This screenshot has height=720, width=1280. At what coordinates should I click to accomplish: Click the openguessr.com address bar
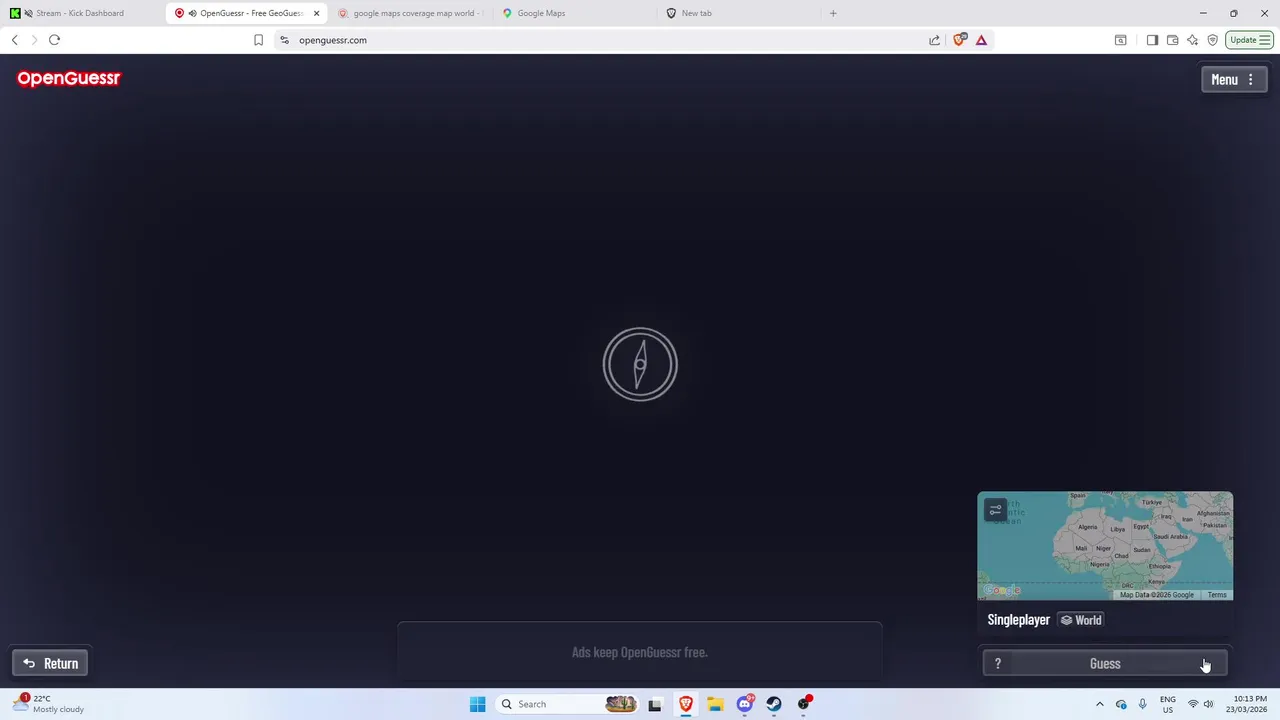click(x=600, y=40)
